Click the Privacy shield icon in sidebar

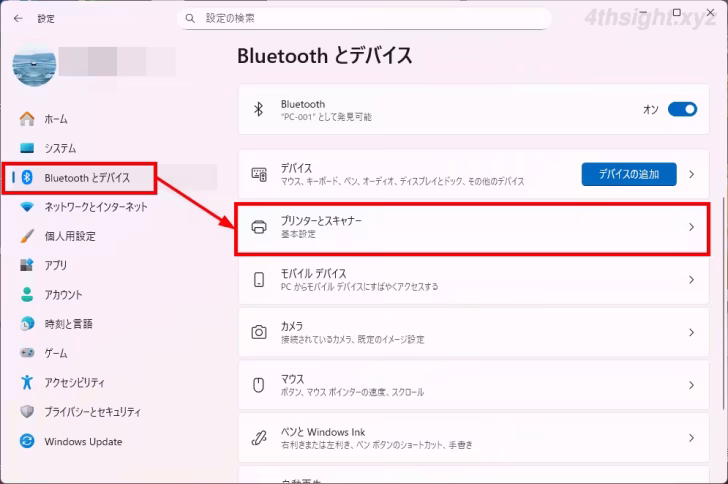[27, 412]
